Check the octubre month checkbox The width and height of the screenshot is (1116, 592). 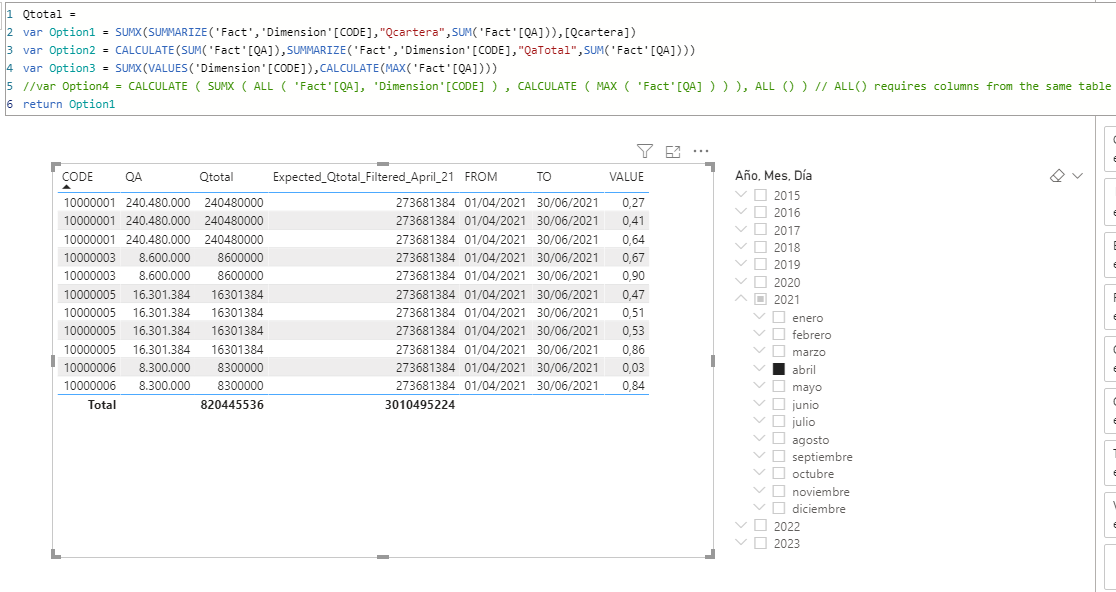(x=779, y=473)
